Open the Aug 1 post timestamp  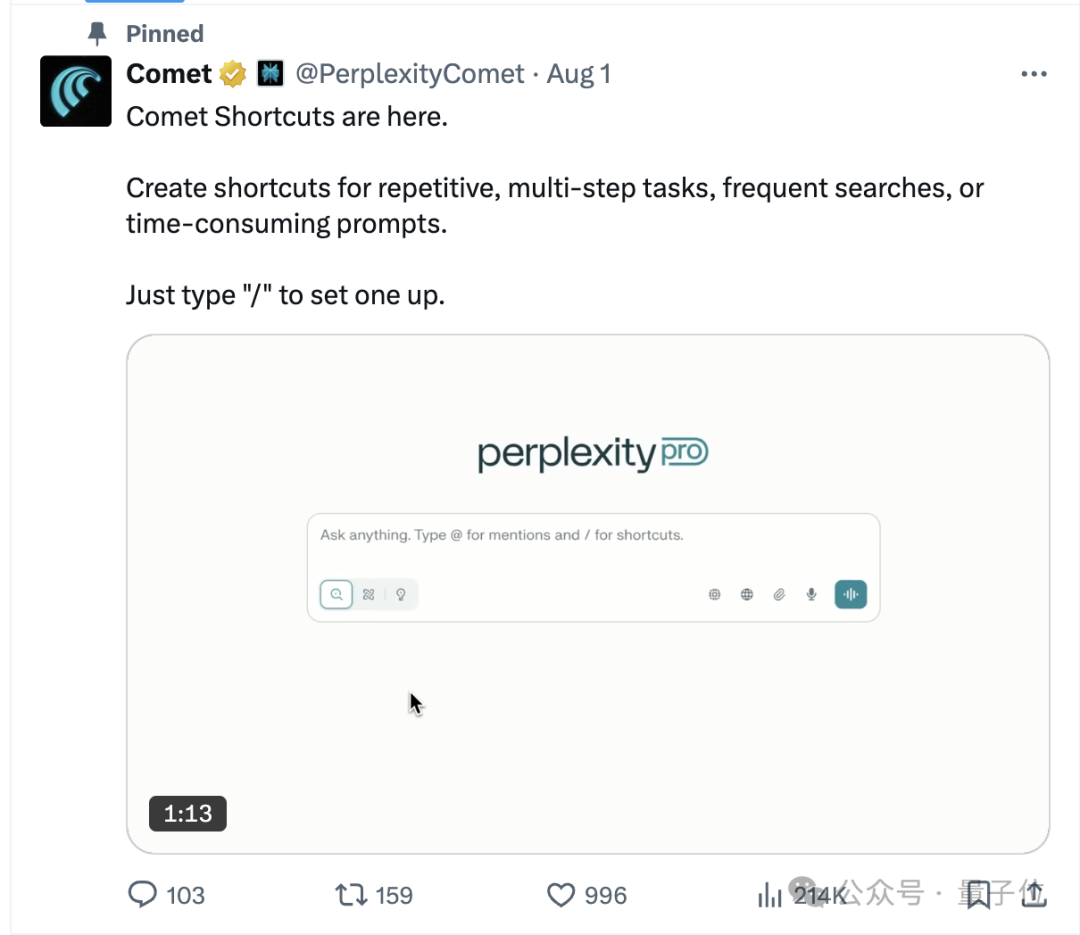579,74
